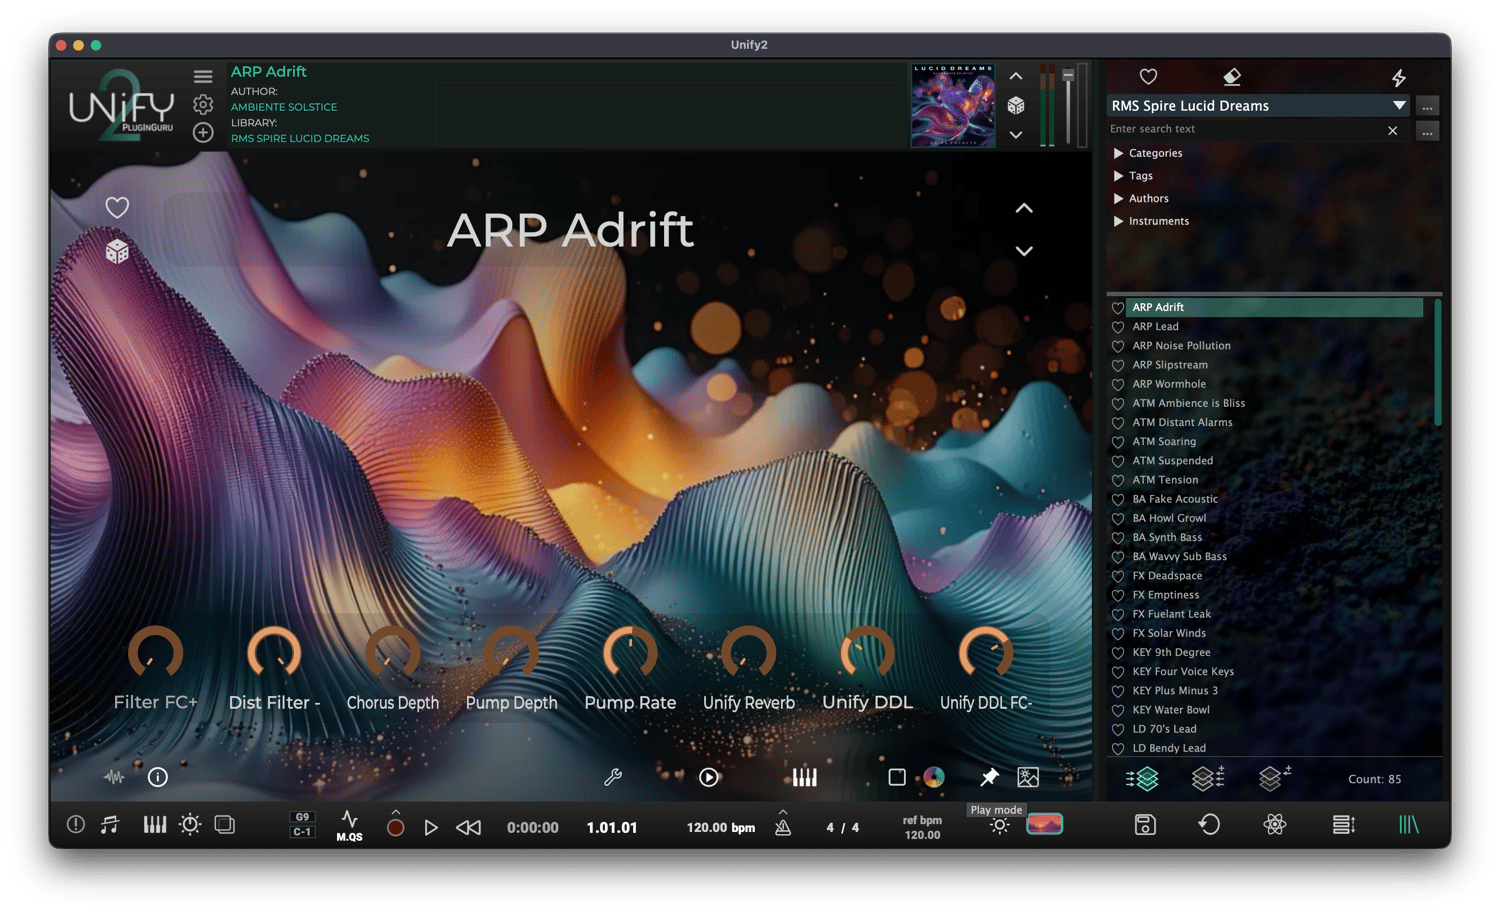Open the hamburger main menu beside the Unify logo
This screenshot has height=913, width=1500.
pyautogui.click(x=203, y=77)
